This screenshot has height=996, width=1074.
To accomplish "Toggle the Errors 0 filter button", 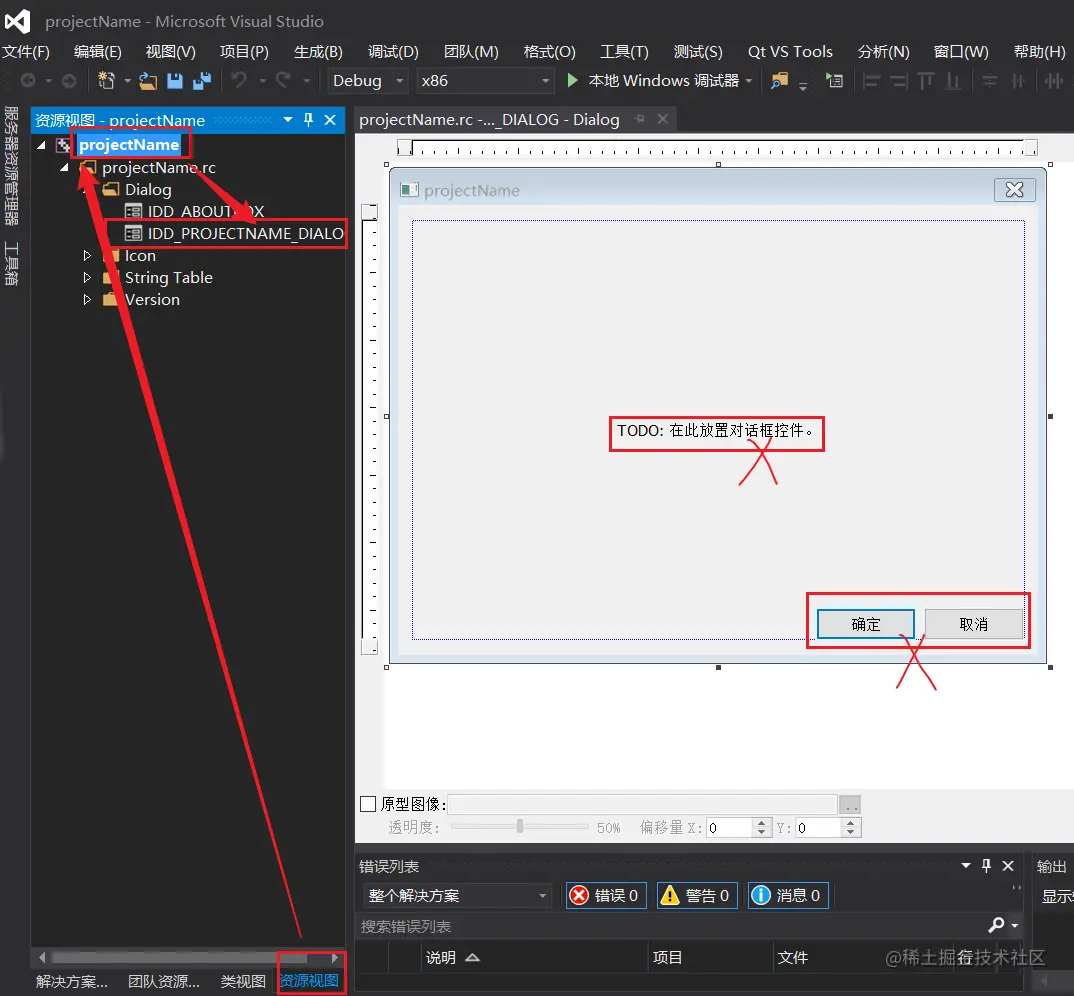I will point(607,895).
